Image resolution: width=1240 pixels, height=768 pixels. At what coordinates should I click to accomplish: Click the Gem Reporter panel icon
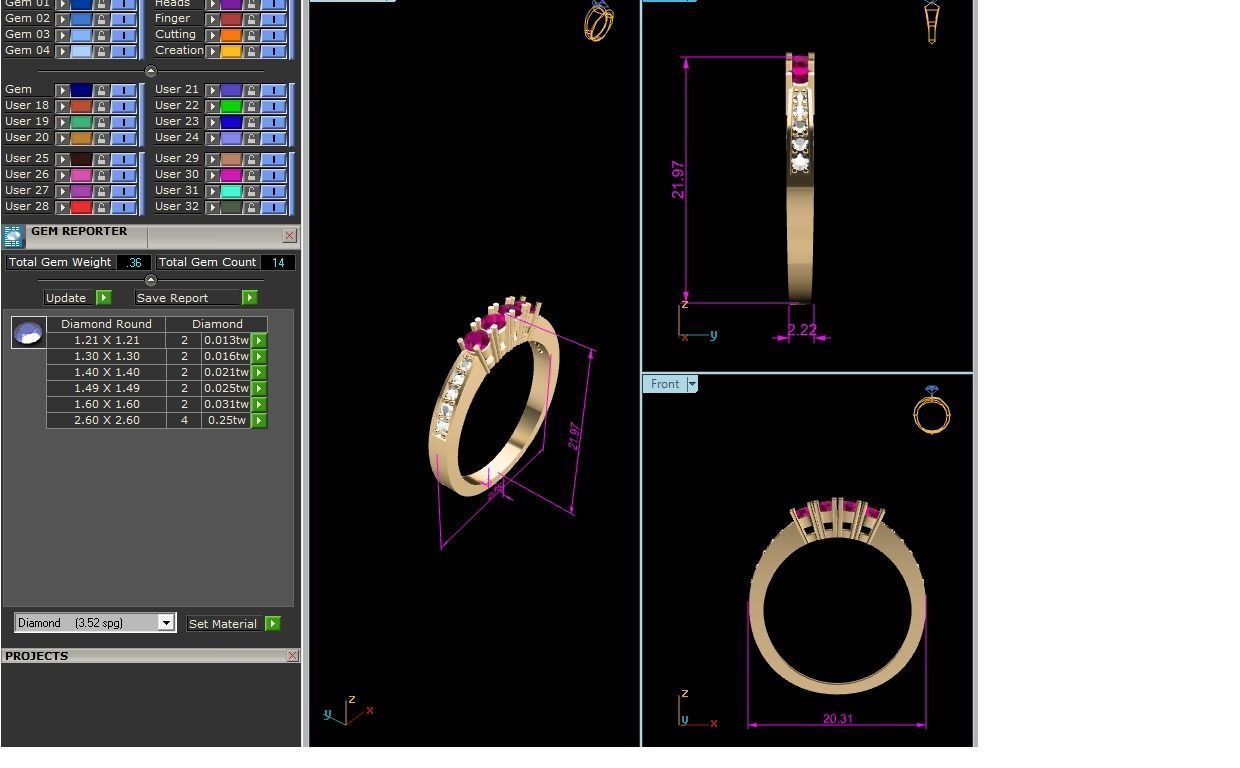[12, 237]
